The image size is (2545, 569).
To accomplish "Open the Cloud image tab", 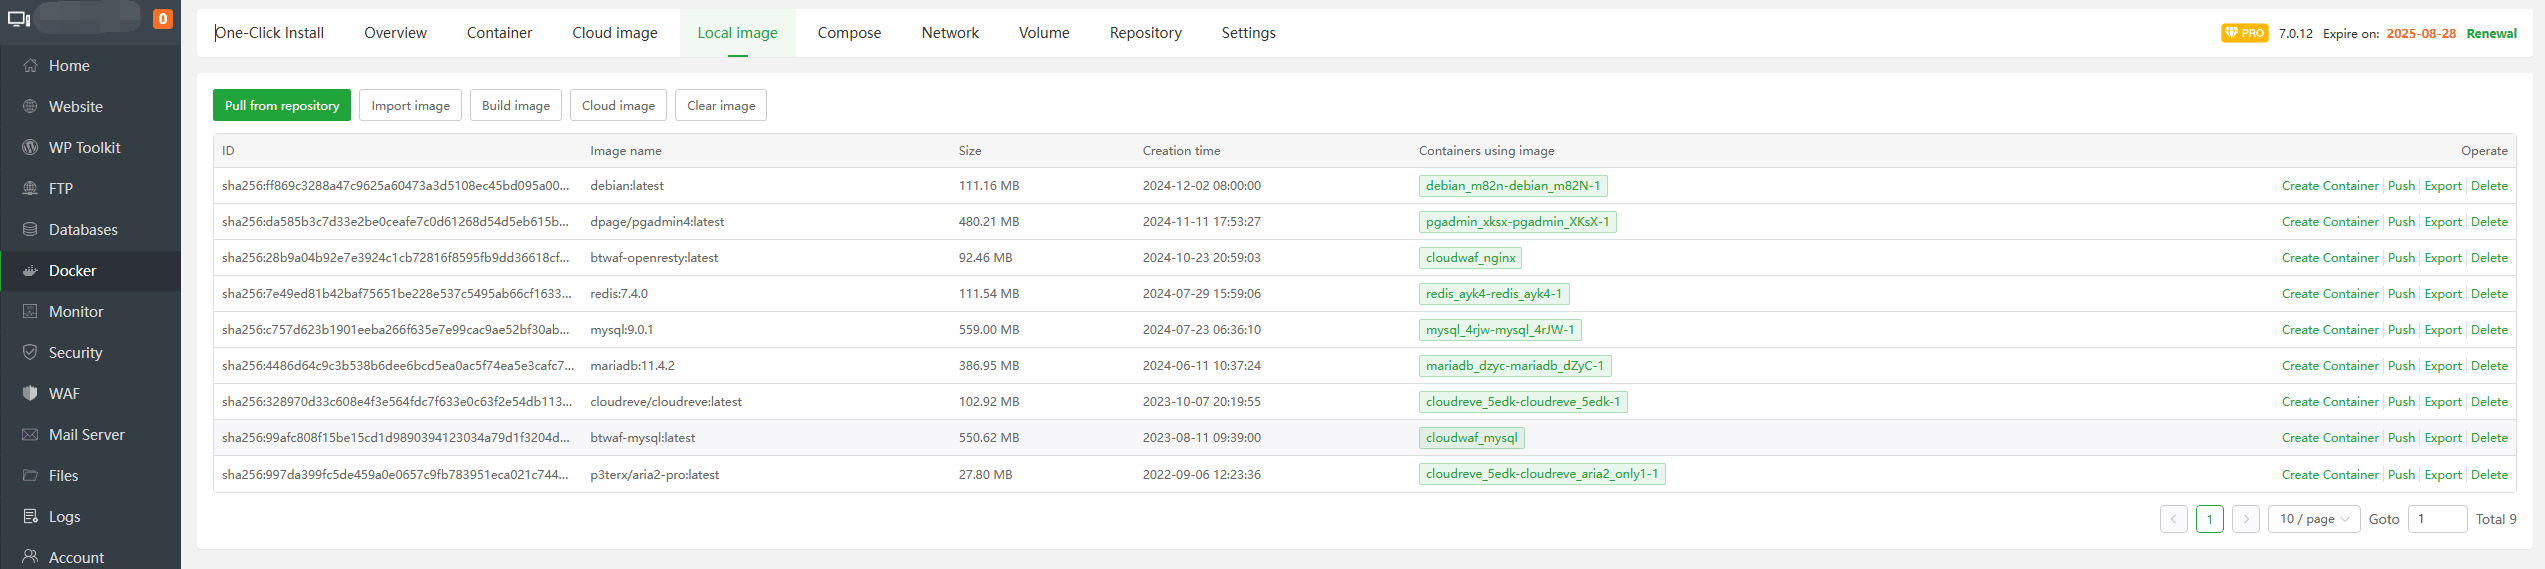I will [614, 33].
